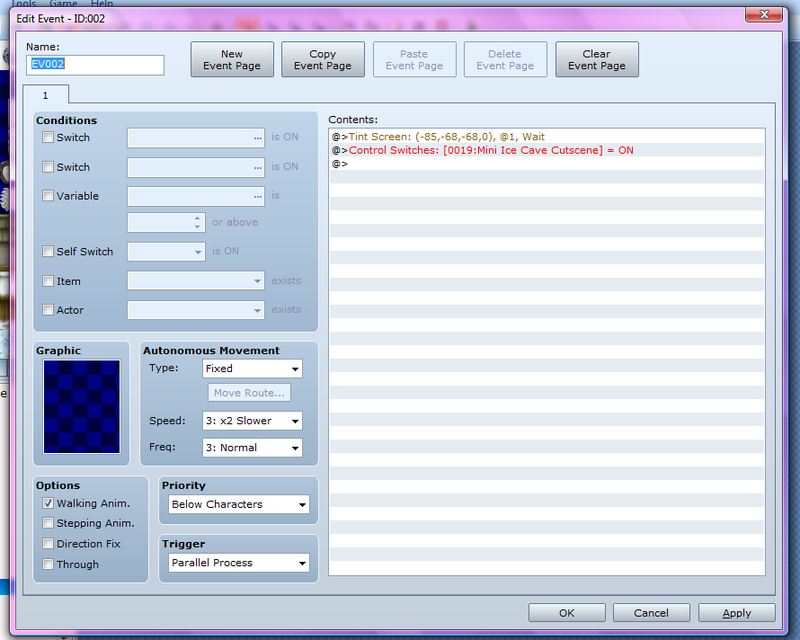Enable the Item exists condition

point(48,281)
